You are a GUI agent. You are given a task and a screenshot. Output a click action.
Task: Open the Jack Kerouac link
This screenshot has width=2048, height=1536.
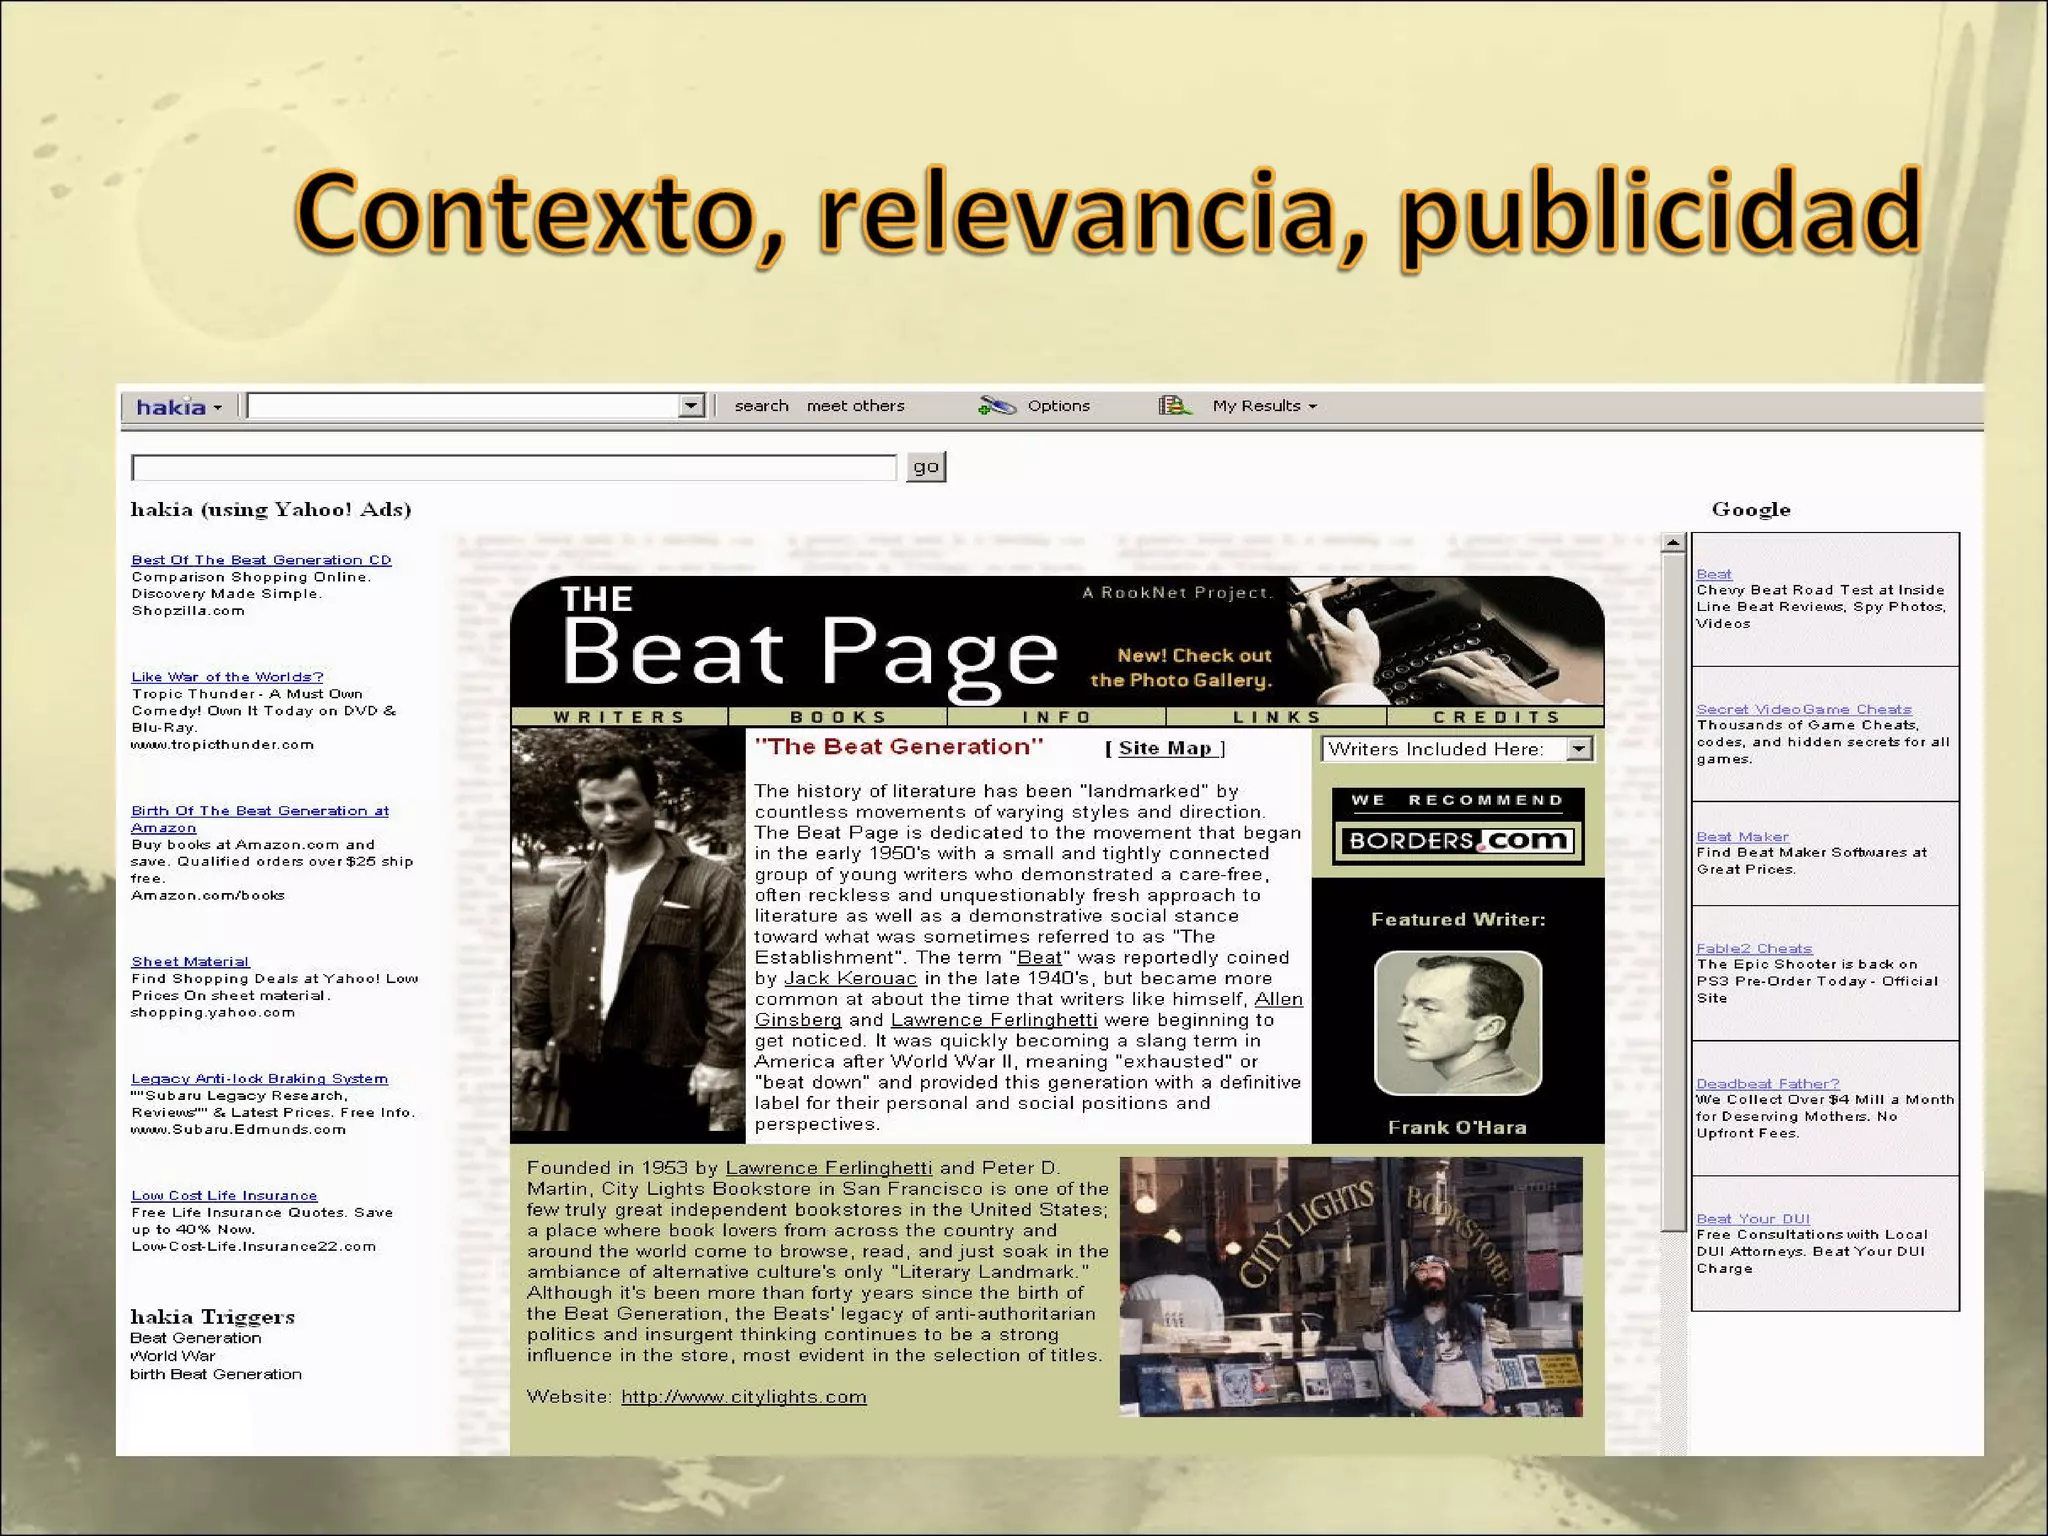click(850, 978)
